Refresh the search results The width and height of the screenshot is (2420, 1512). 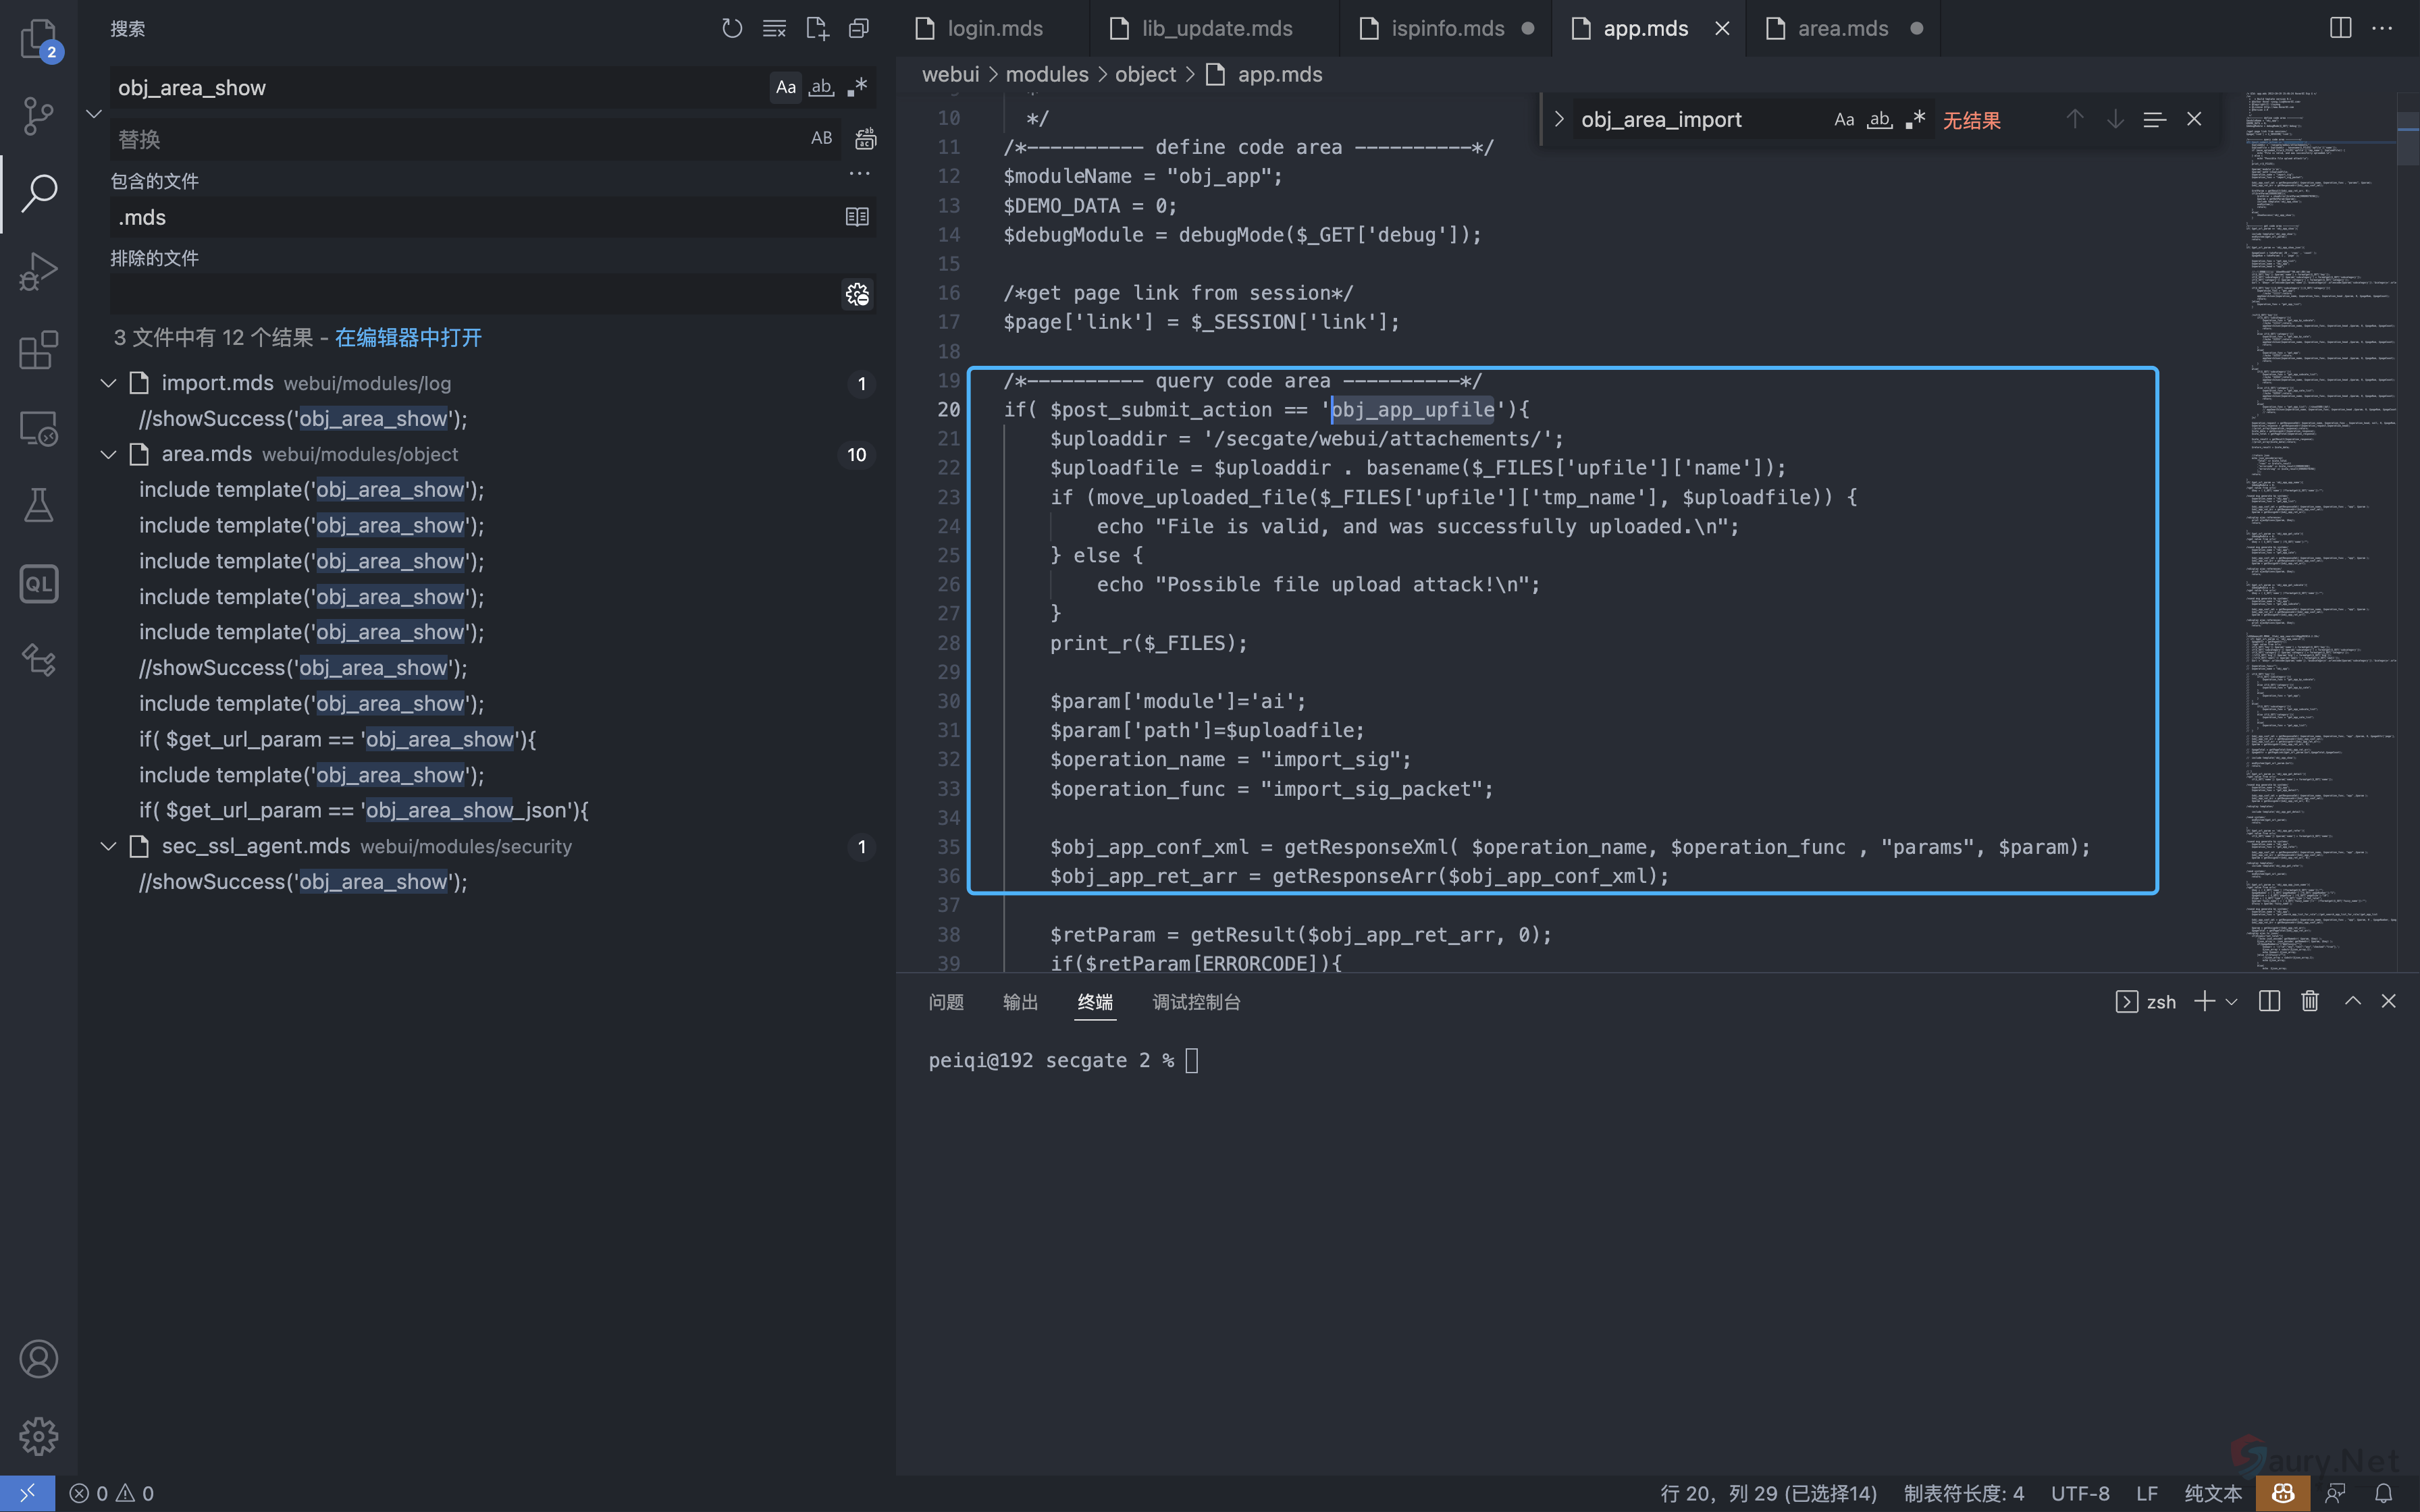[x=732, y=29]
